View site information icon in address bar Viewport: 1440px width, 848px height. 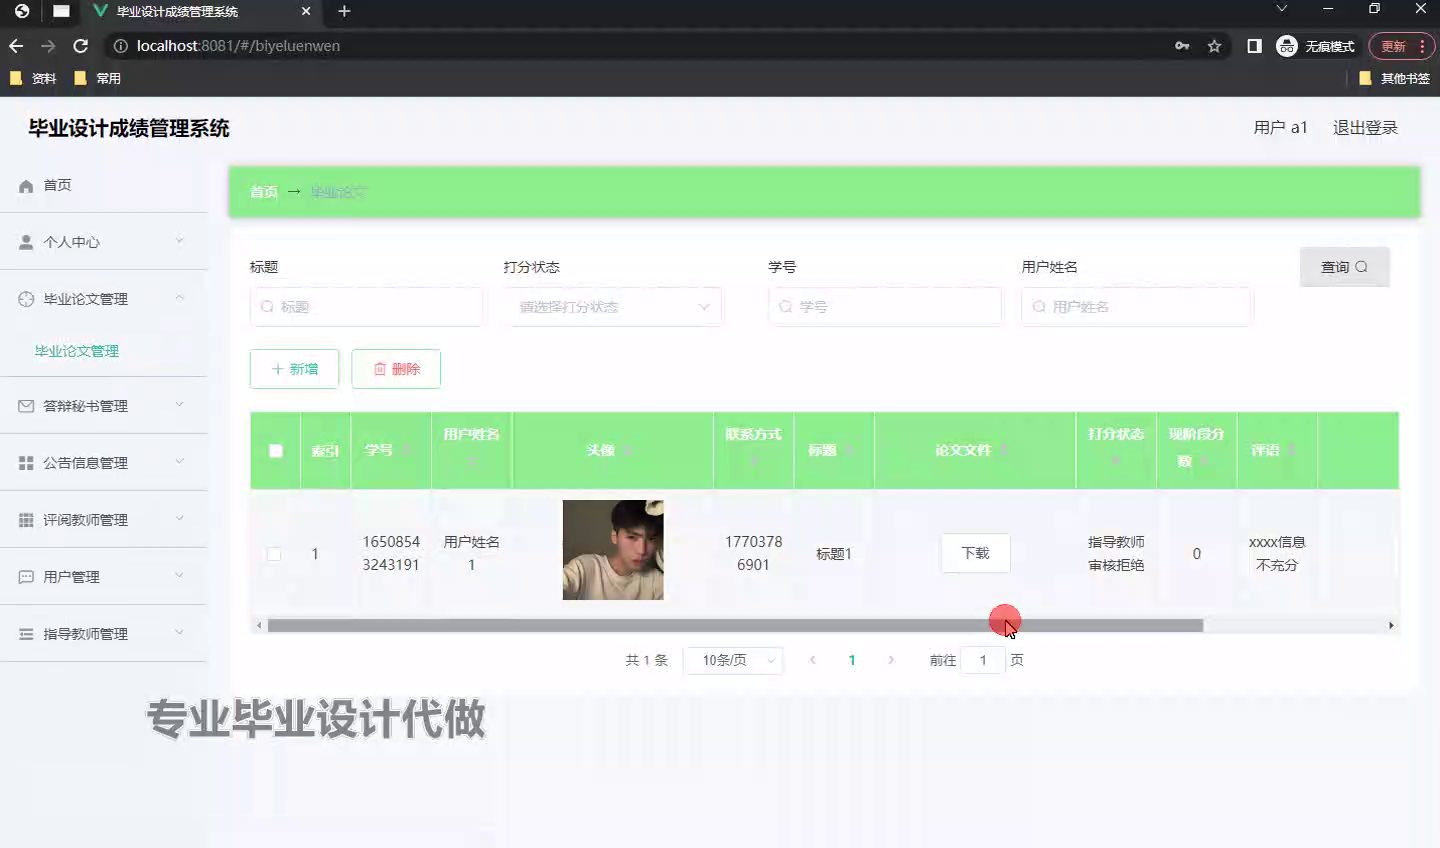[120, 46]
